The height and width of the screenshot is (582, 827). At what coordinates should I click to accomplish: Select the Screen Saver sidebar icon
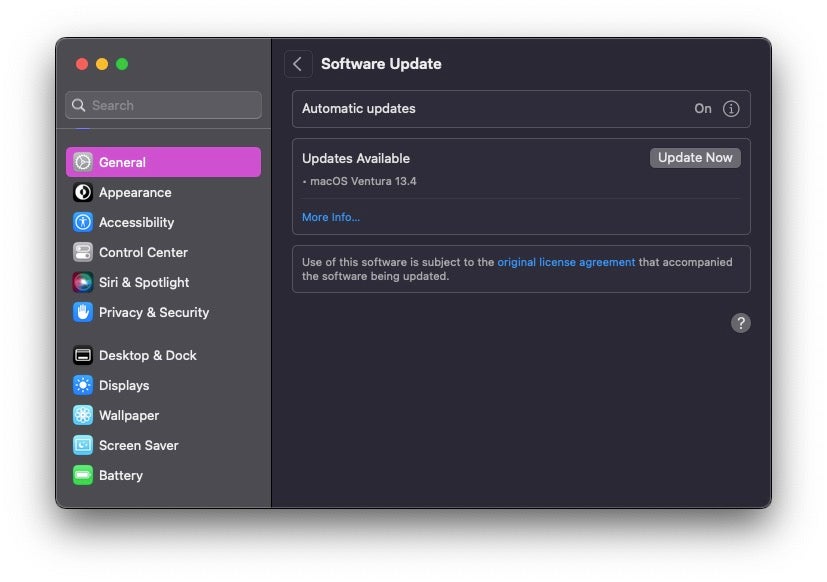(83, 445)
